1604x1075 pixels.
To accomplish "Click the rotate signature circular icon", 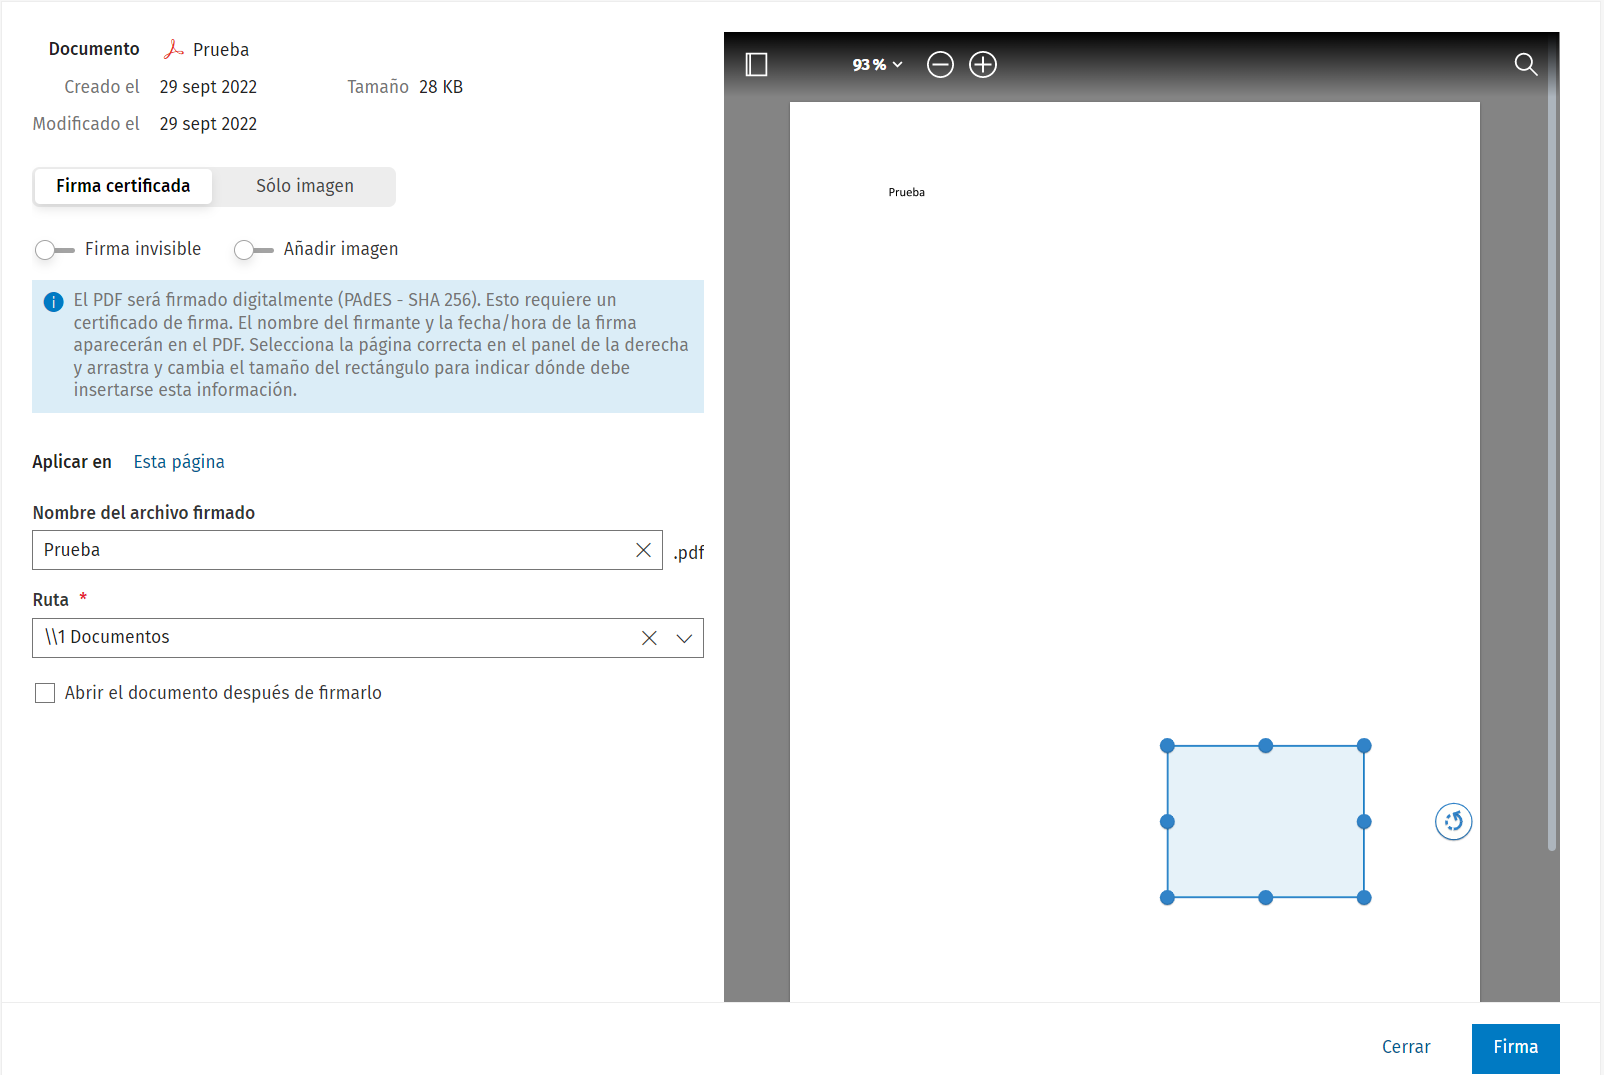I will [1453, 822].
